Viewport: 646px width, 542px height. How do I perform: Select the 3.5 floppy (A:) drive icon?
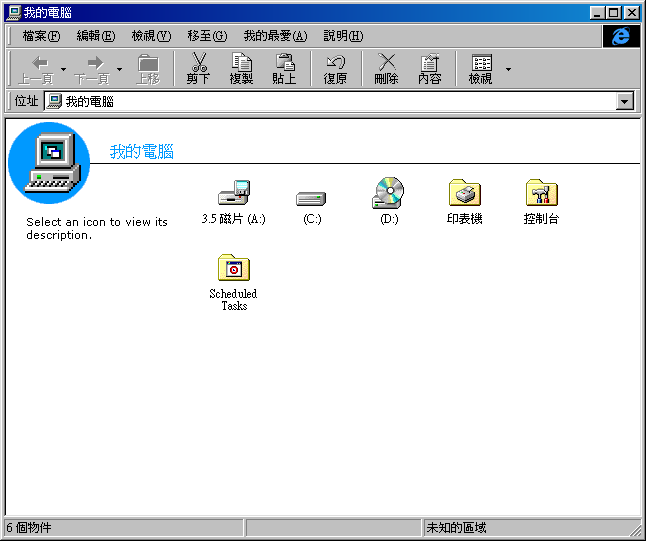(234, 192)
